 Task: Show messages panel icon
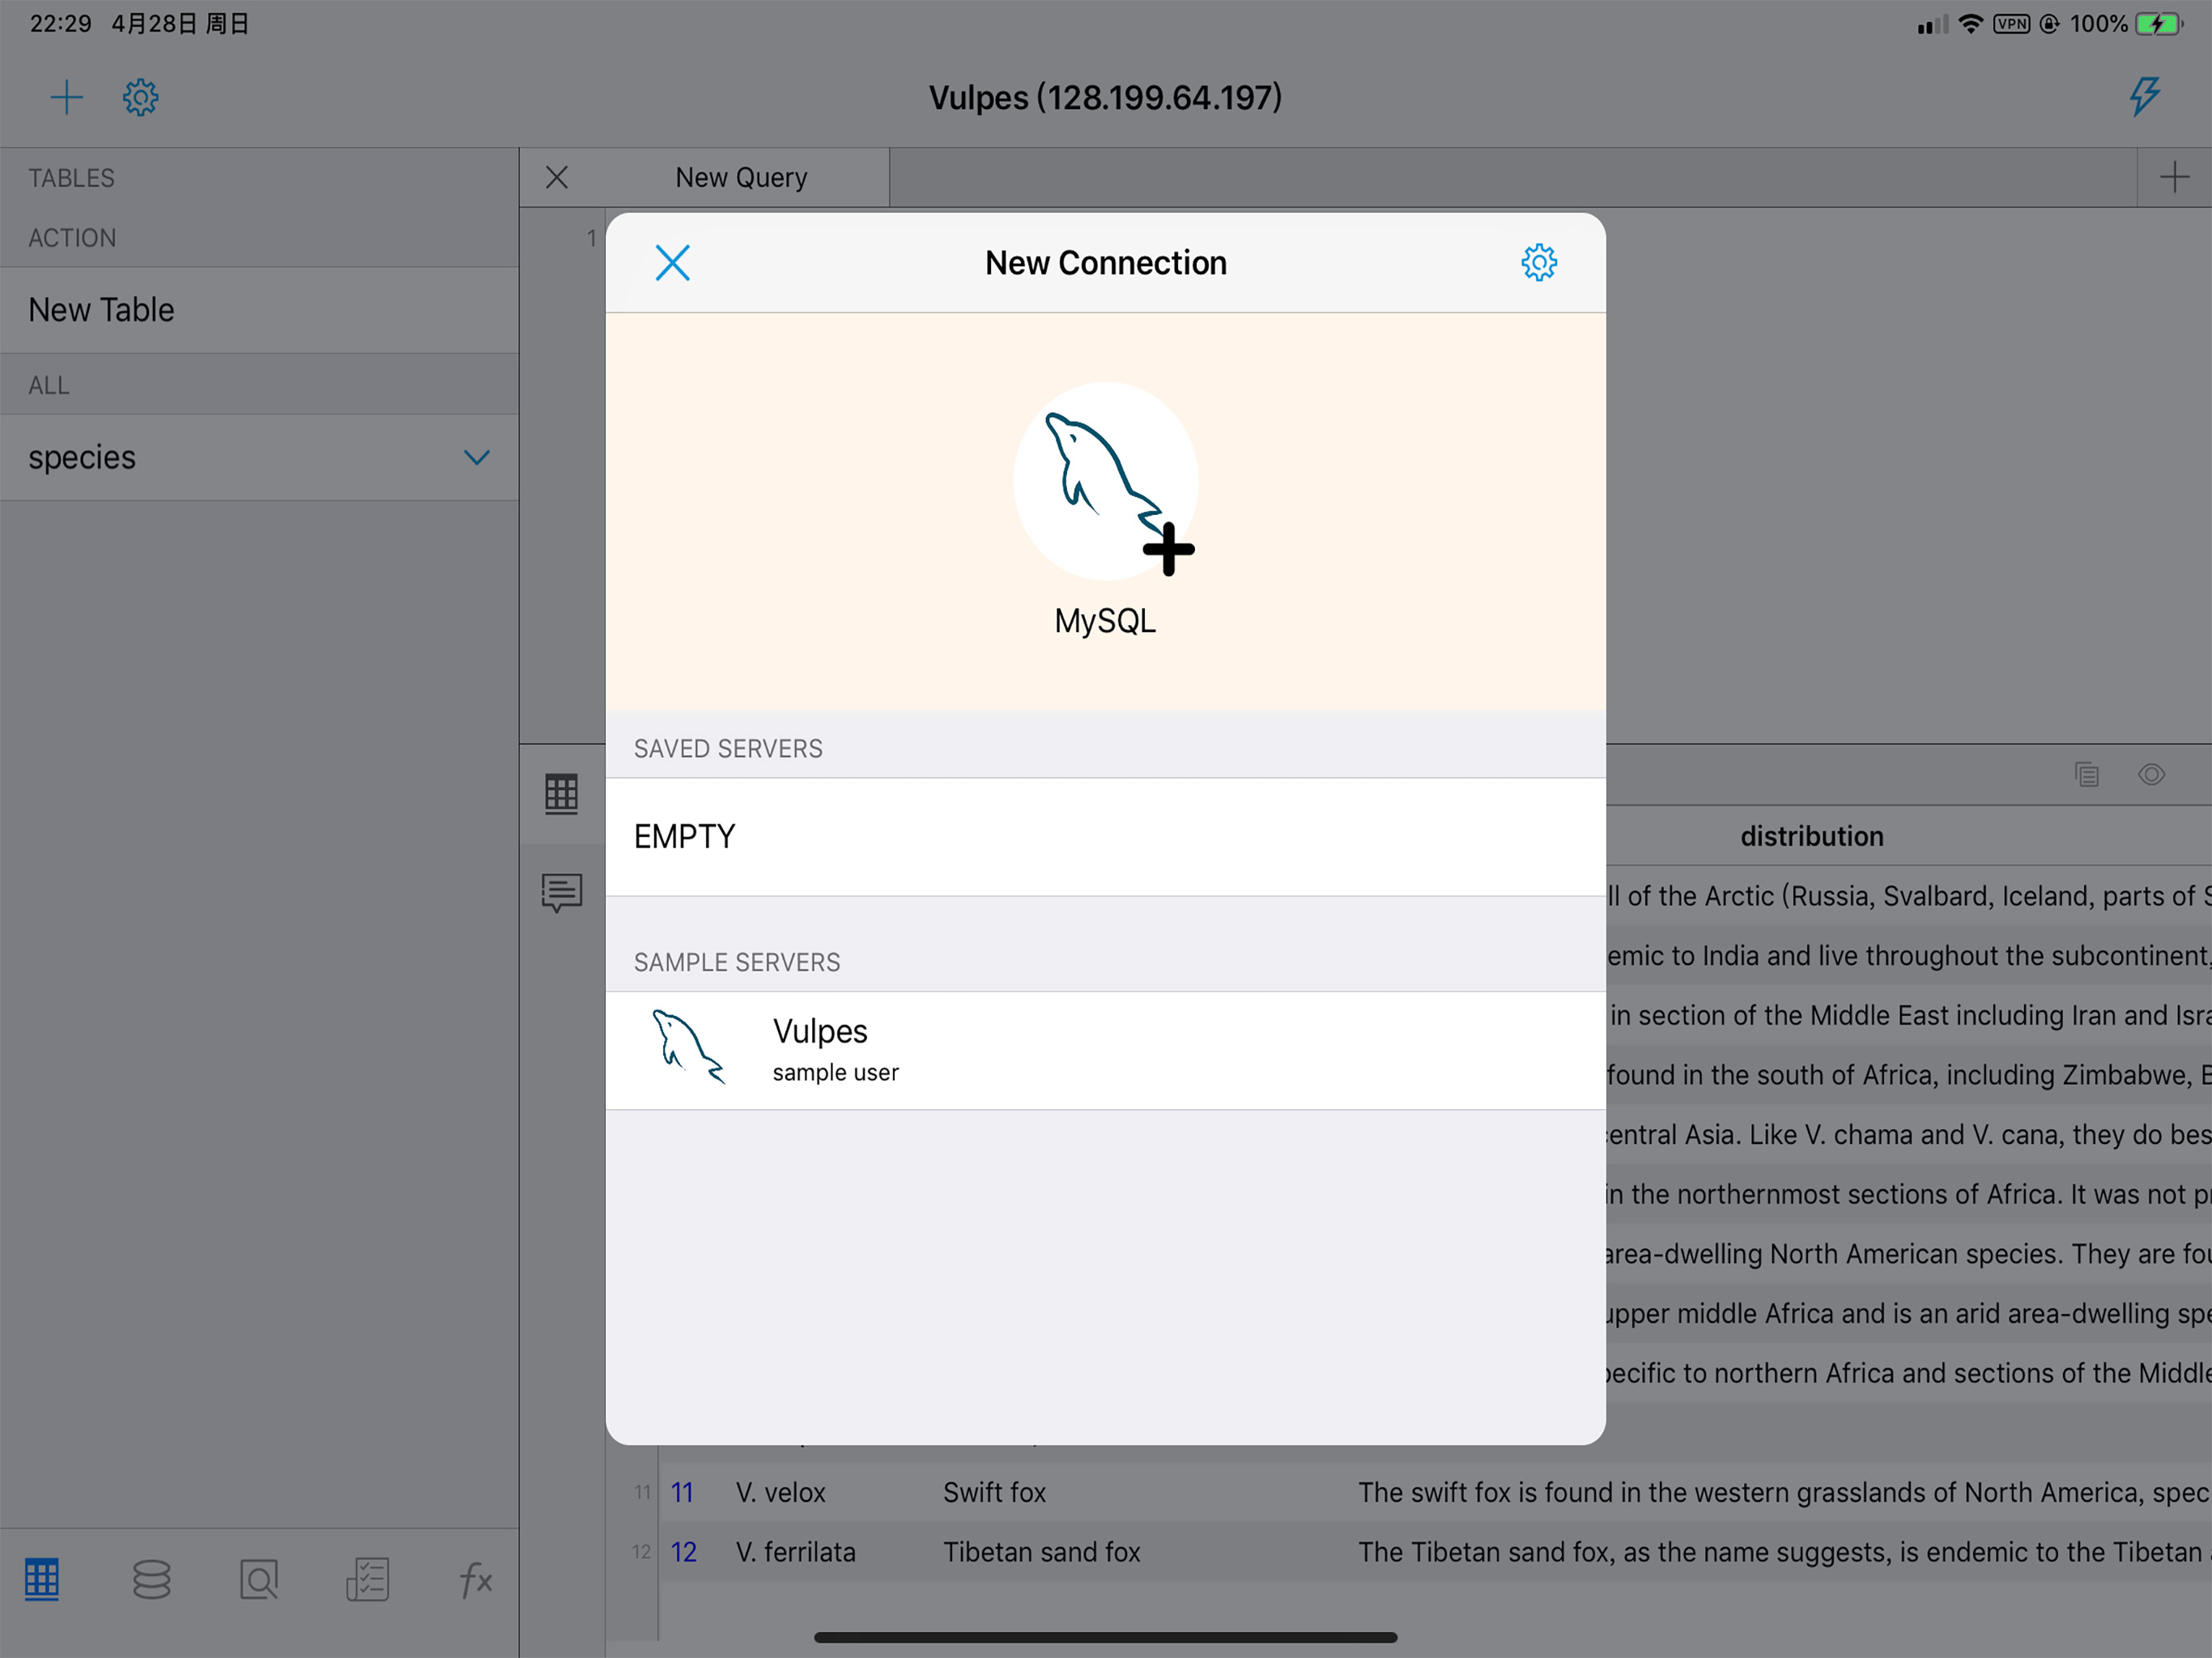tap(561, 892)
